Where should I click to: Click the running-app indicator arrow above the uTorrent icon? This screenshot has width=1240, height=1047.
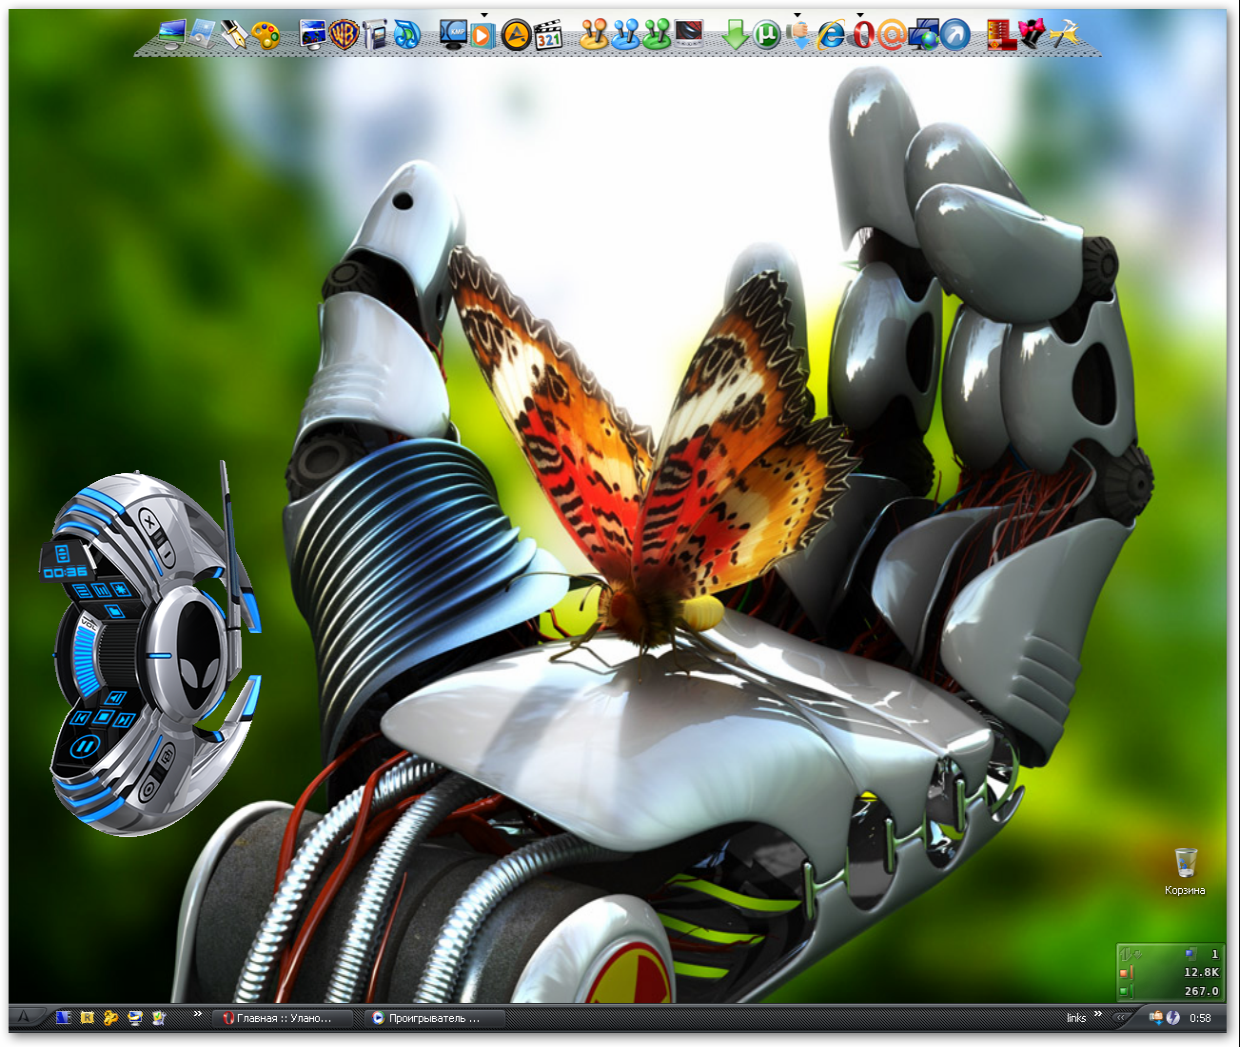798,17
